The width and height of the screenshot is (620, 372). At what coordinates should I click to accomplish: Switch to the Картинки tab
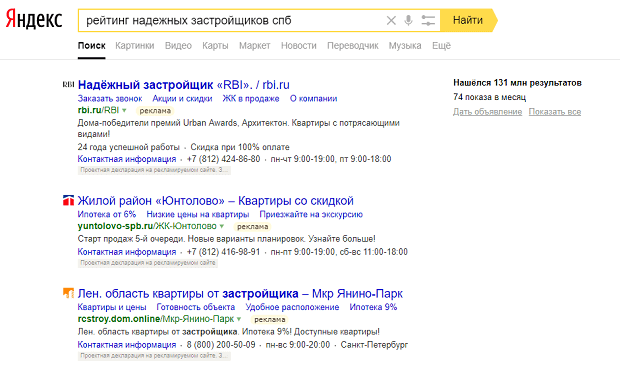[135, 46]
